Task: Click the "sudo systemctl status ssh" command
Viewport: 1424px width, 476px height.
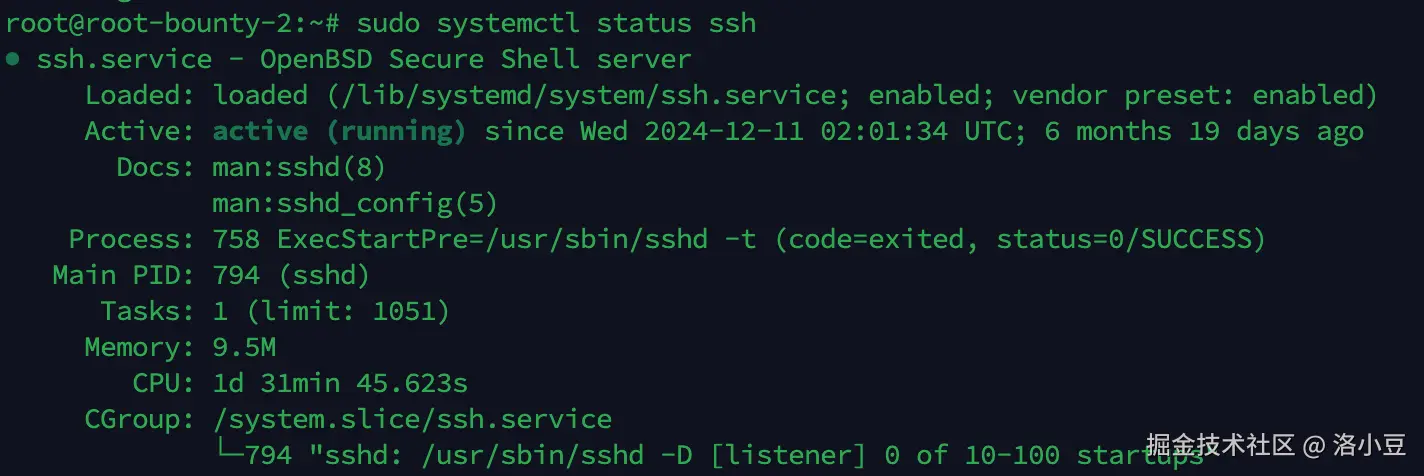Action: pyautogui.click(x=556, y=23)
